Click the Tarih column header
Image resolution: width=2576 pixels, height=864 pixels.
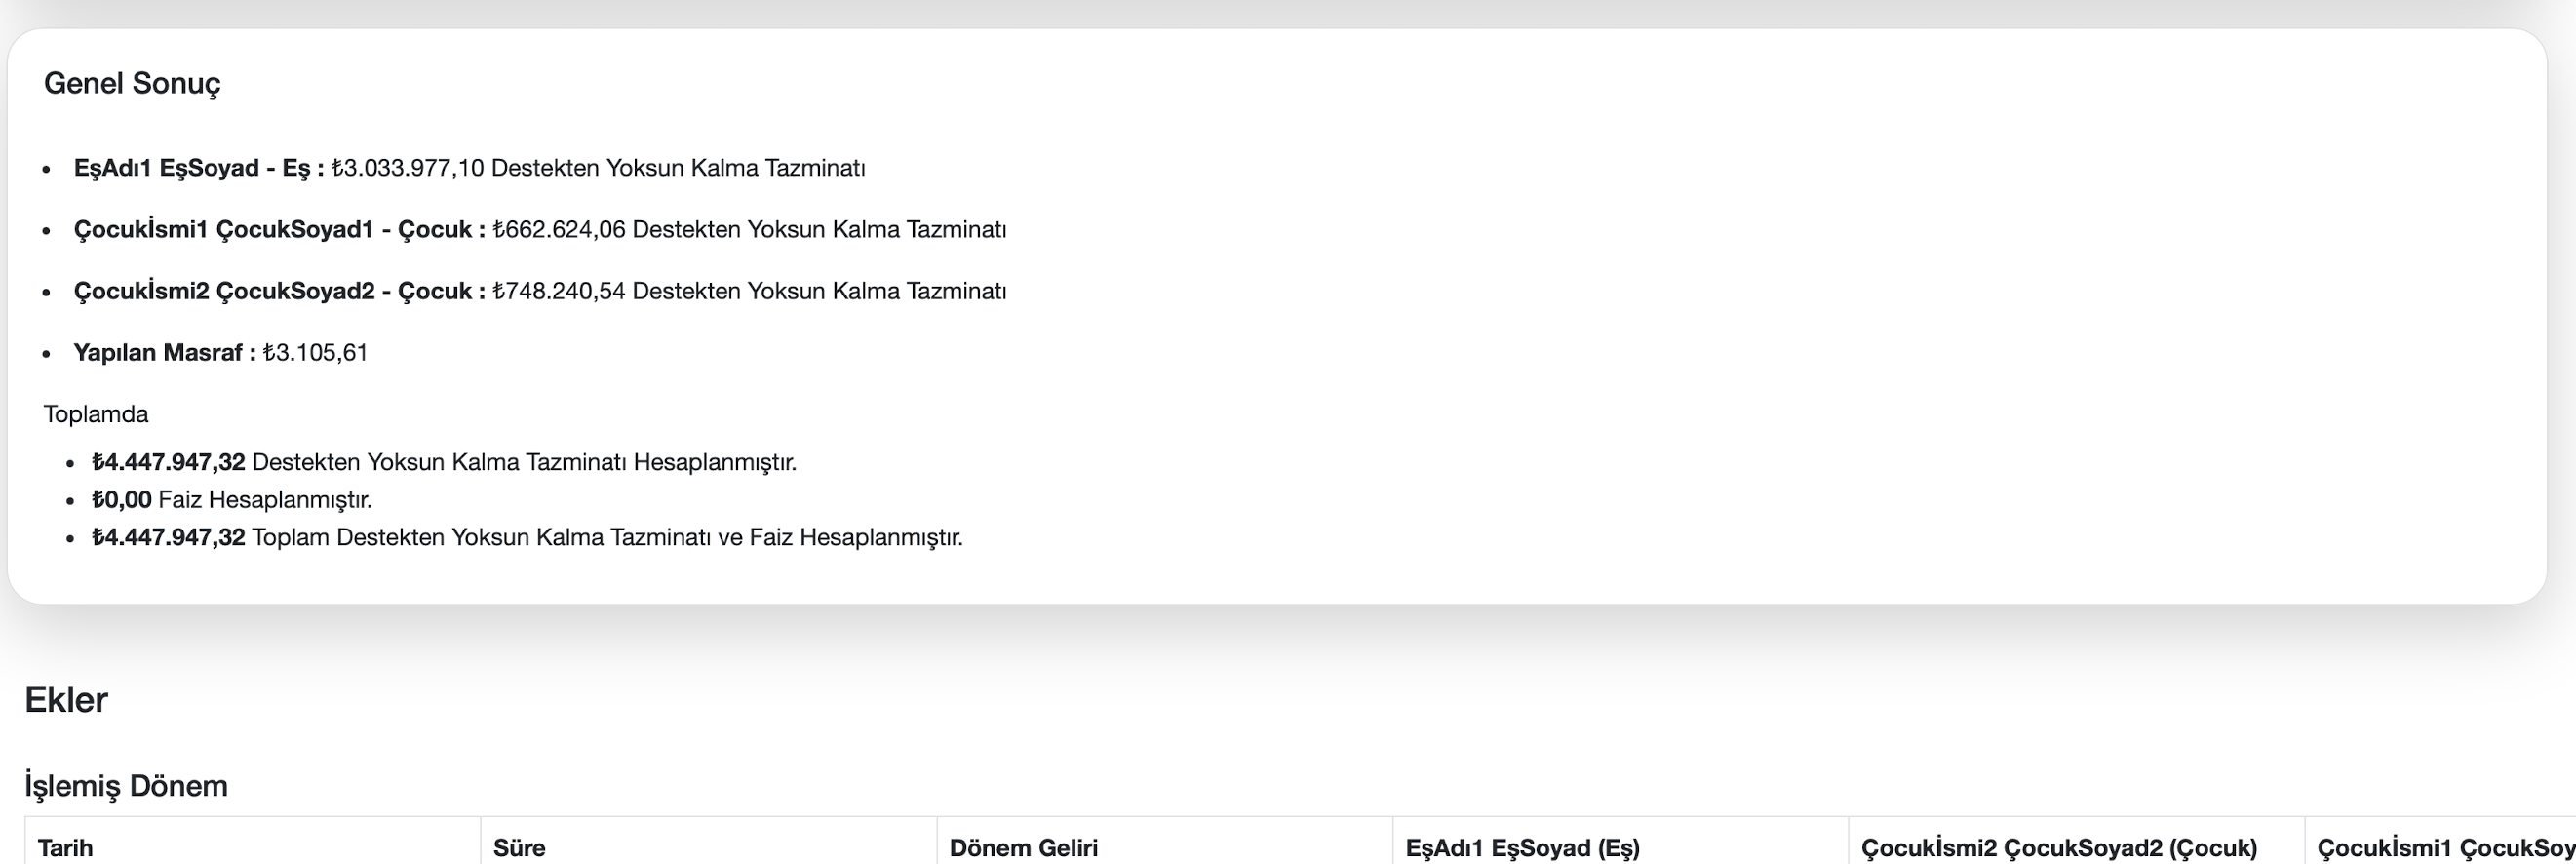pyautogui.click(x=65, y=848)
